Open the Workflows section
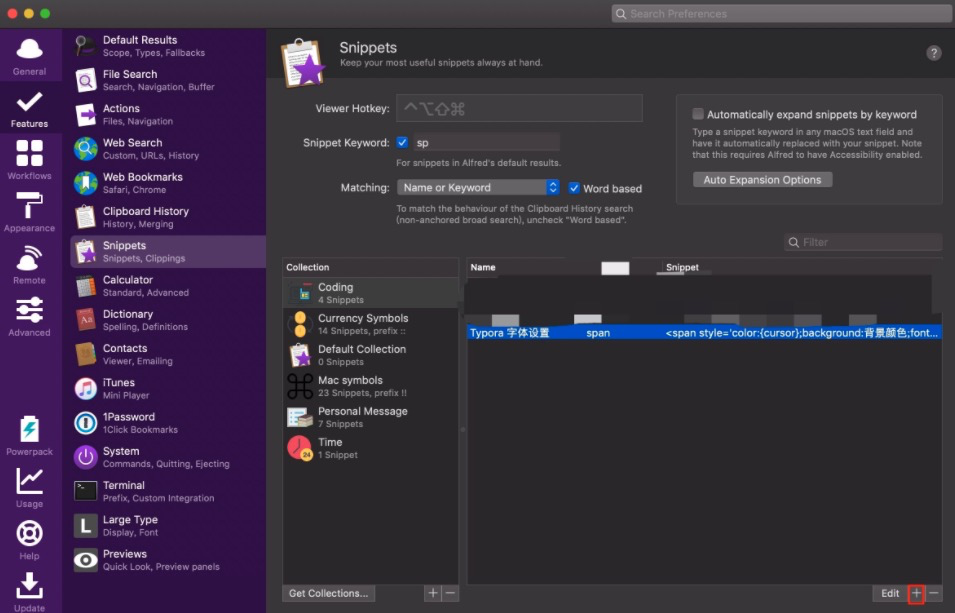955x613 pixels. click(x=29, y=160)
